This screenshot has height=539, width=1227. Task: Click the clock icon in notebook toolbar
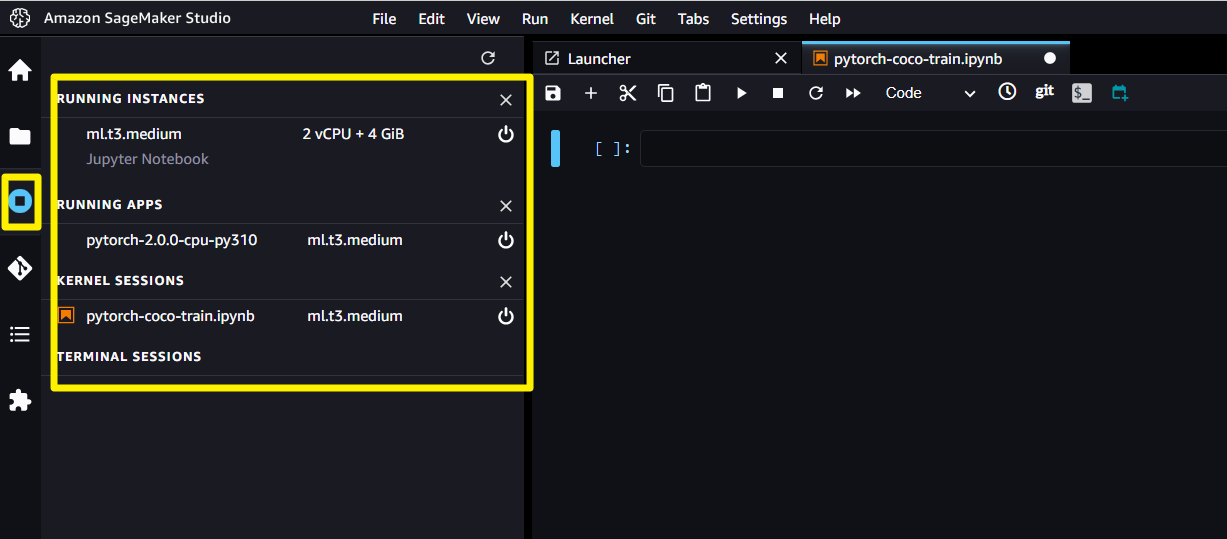1007,92
